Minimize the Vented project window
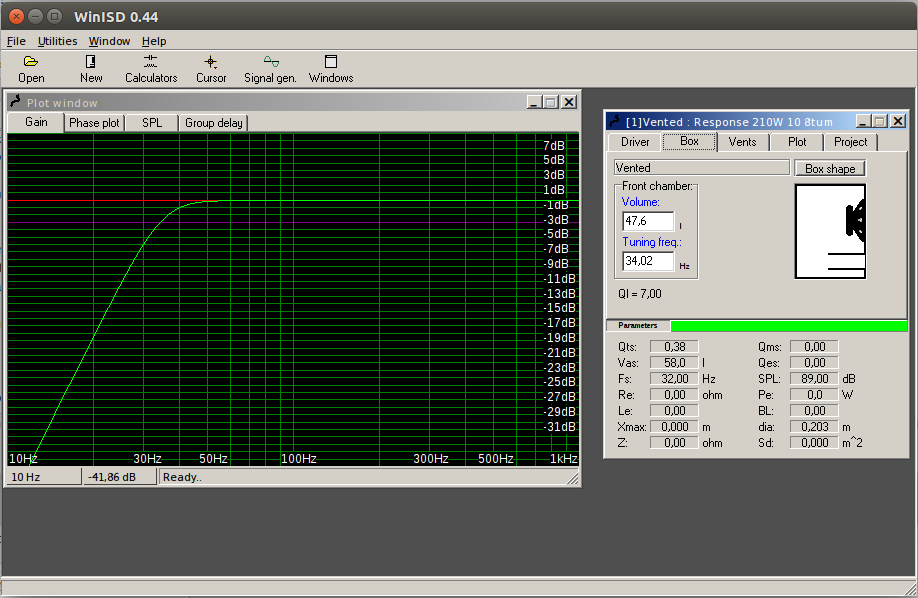 (x=862, y=121)
